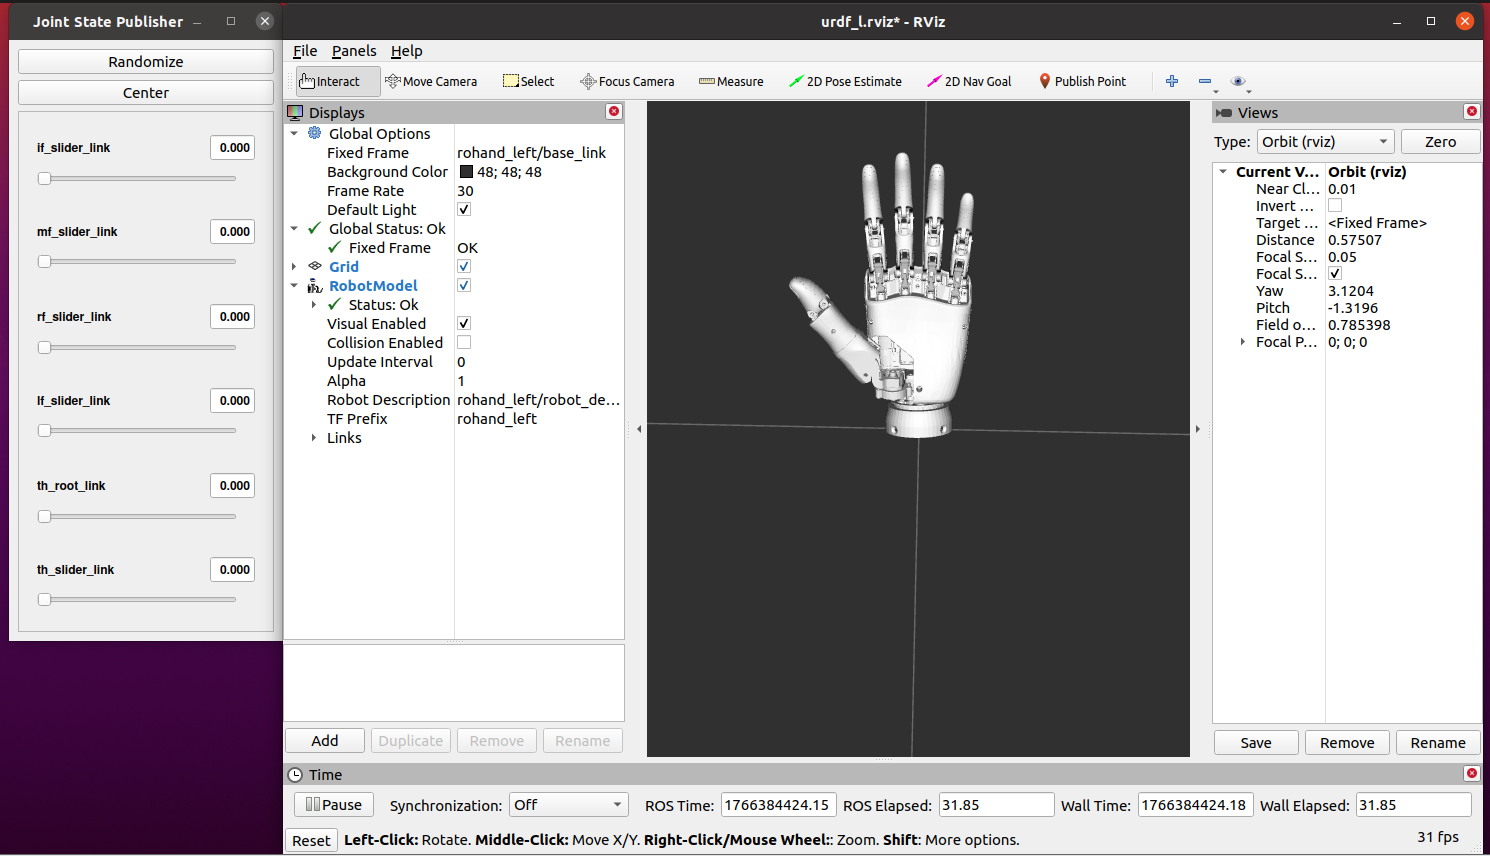Viewport: 1490px width, 856px height.
Task: Expand the Links tree item
Action: [314, 438]
